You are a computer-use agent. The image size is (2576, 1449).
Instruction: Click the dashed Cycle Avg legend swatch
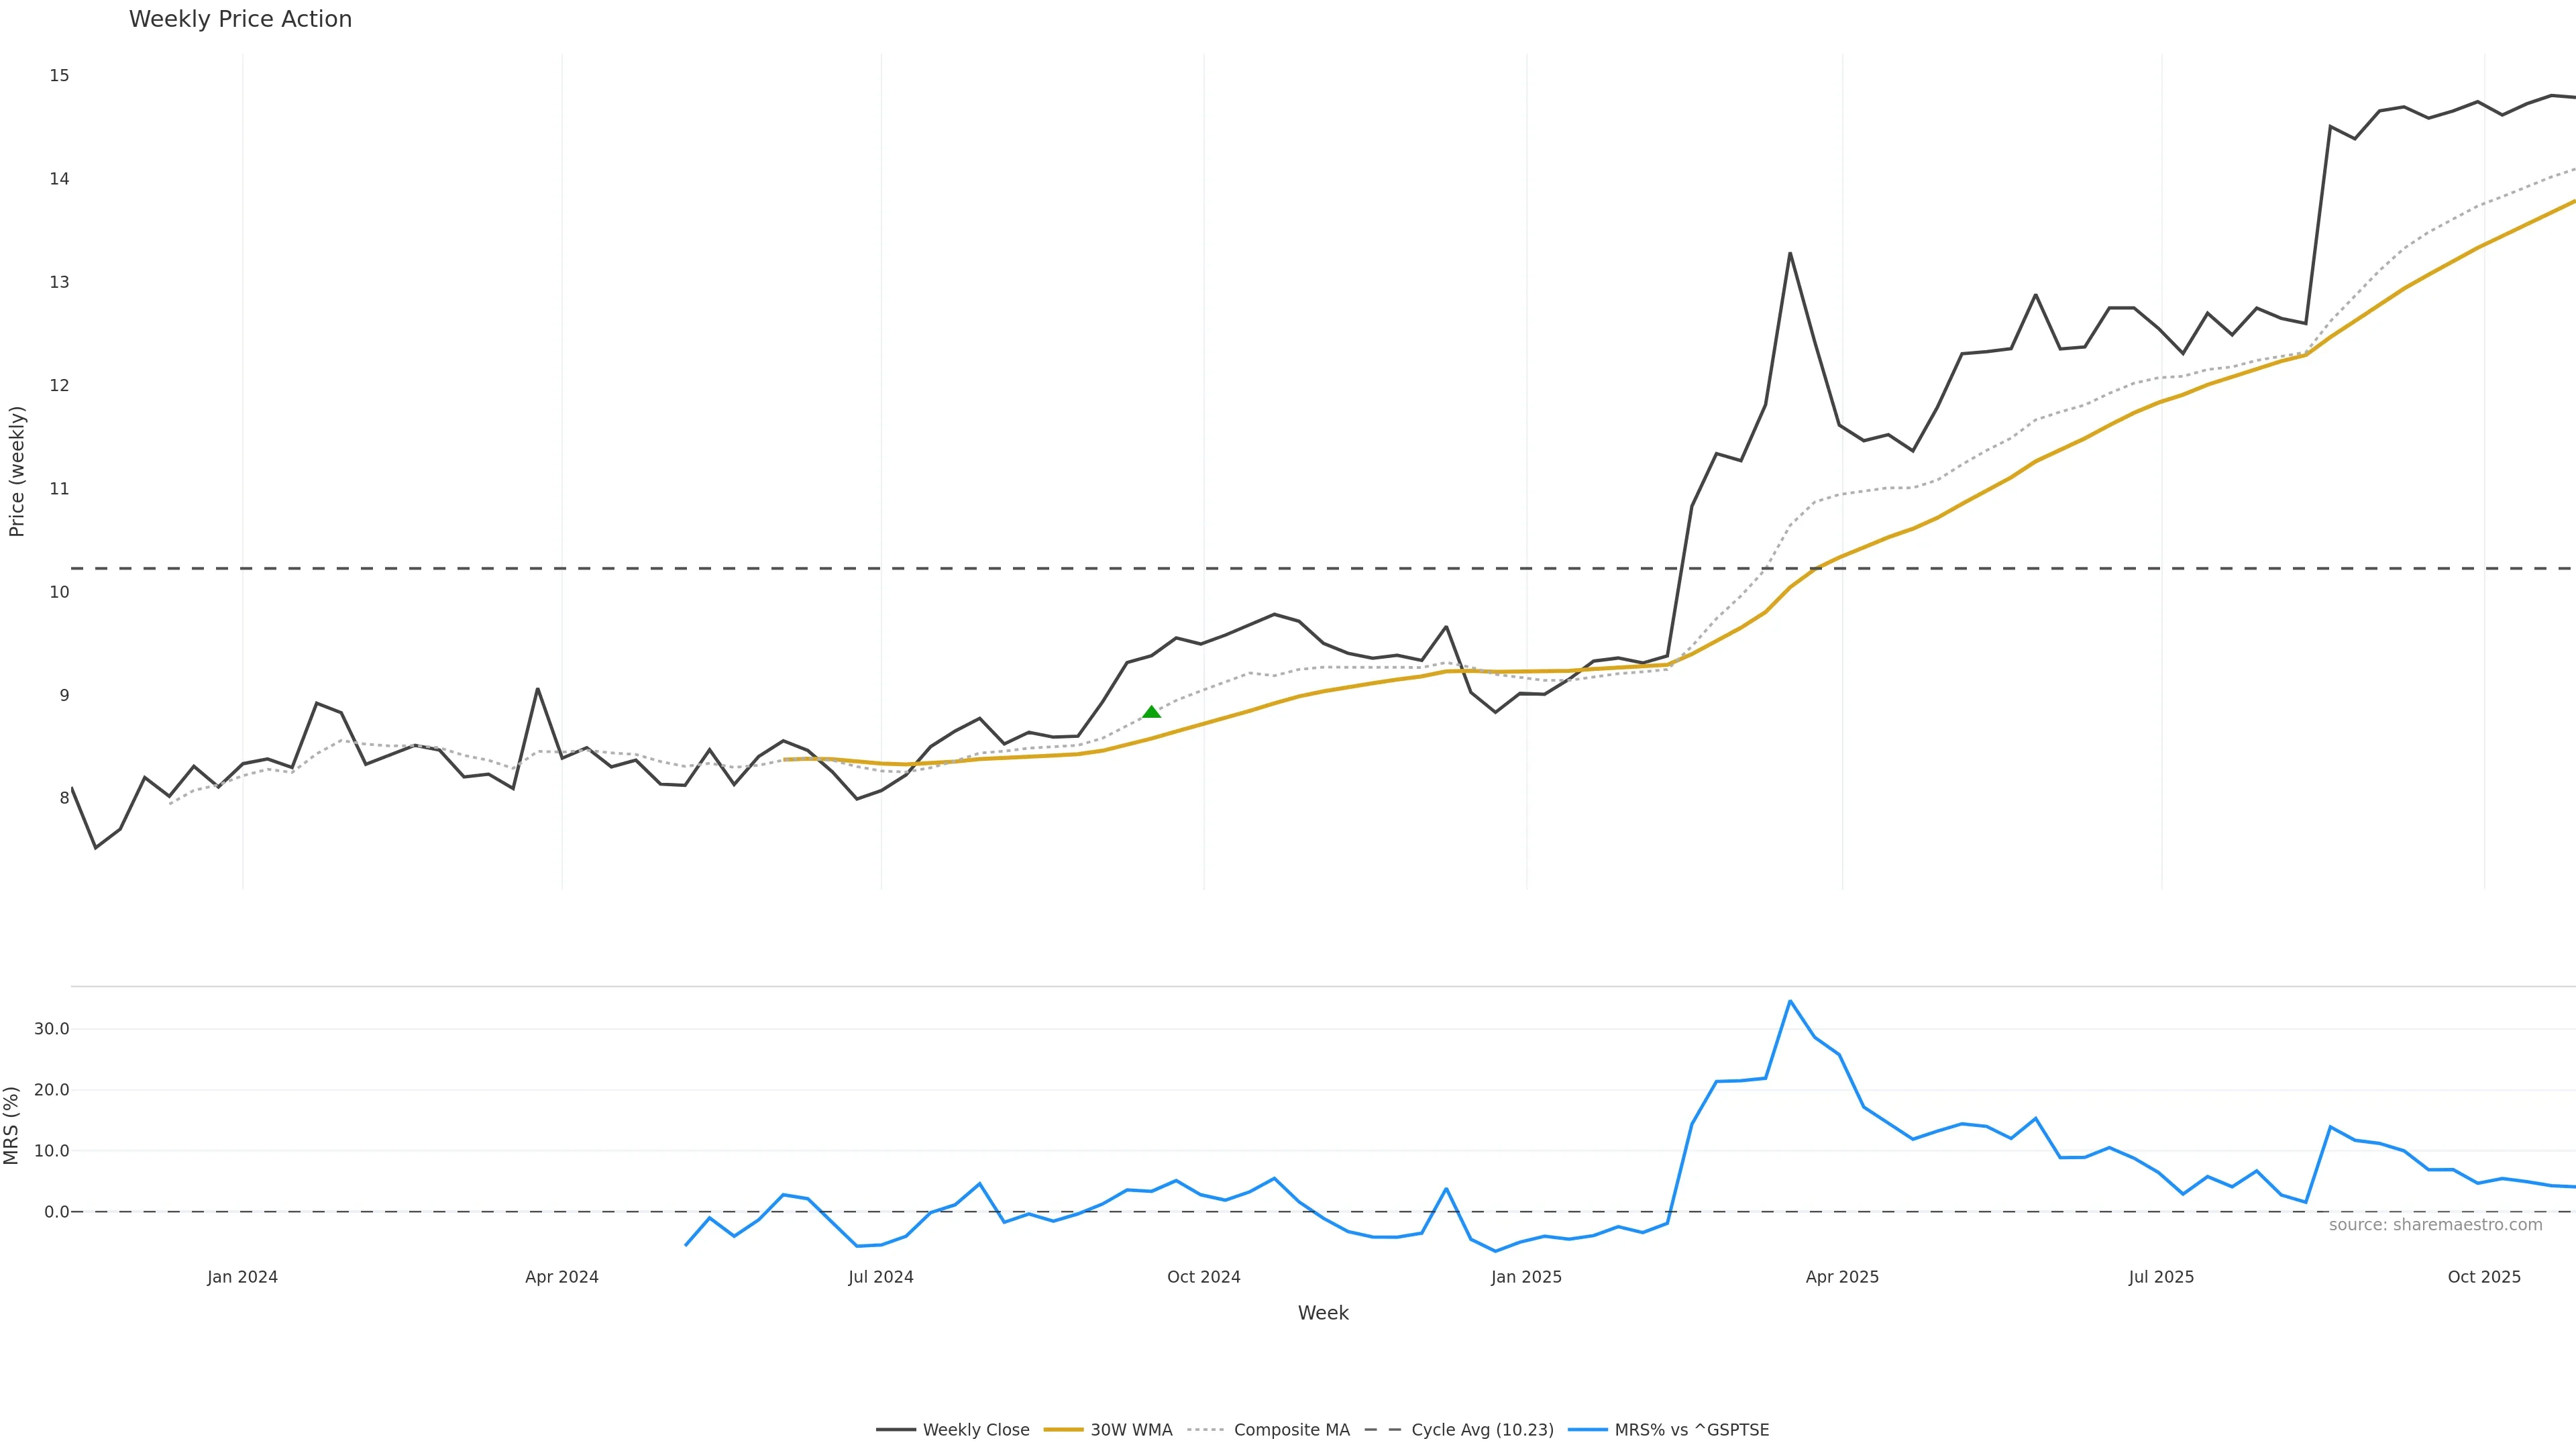[1383, 1430]
